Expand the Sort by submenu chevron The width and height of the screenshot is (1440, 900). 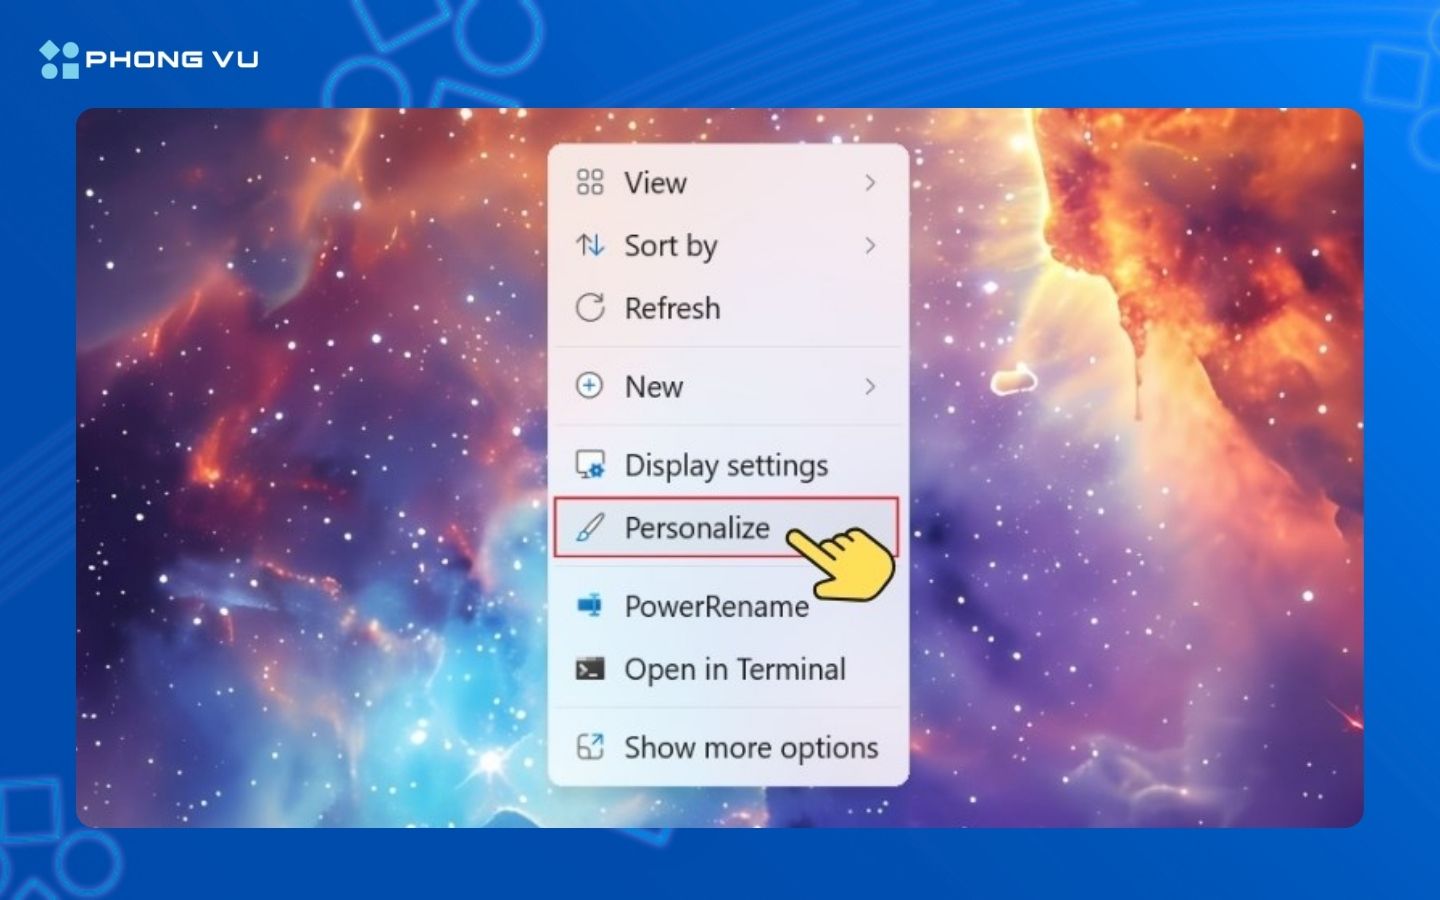(872, 246)
